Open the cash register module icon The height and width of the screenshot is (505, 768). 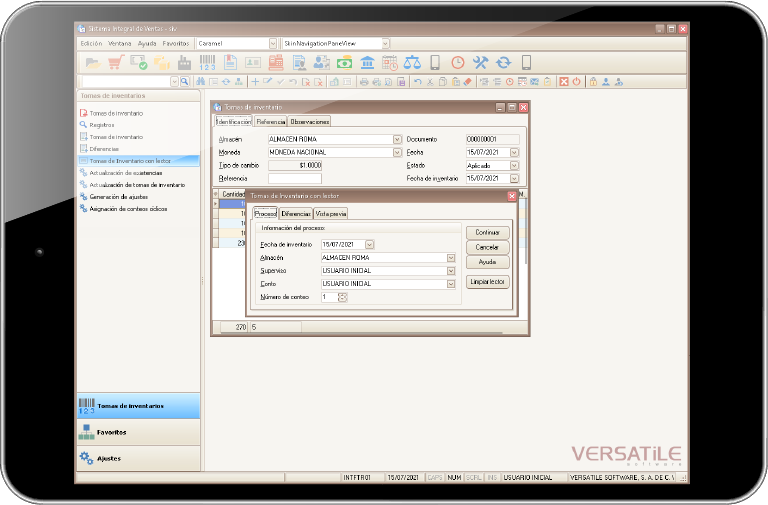(x=276, y=63)
